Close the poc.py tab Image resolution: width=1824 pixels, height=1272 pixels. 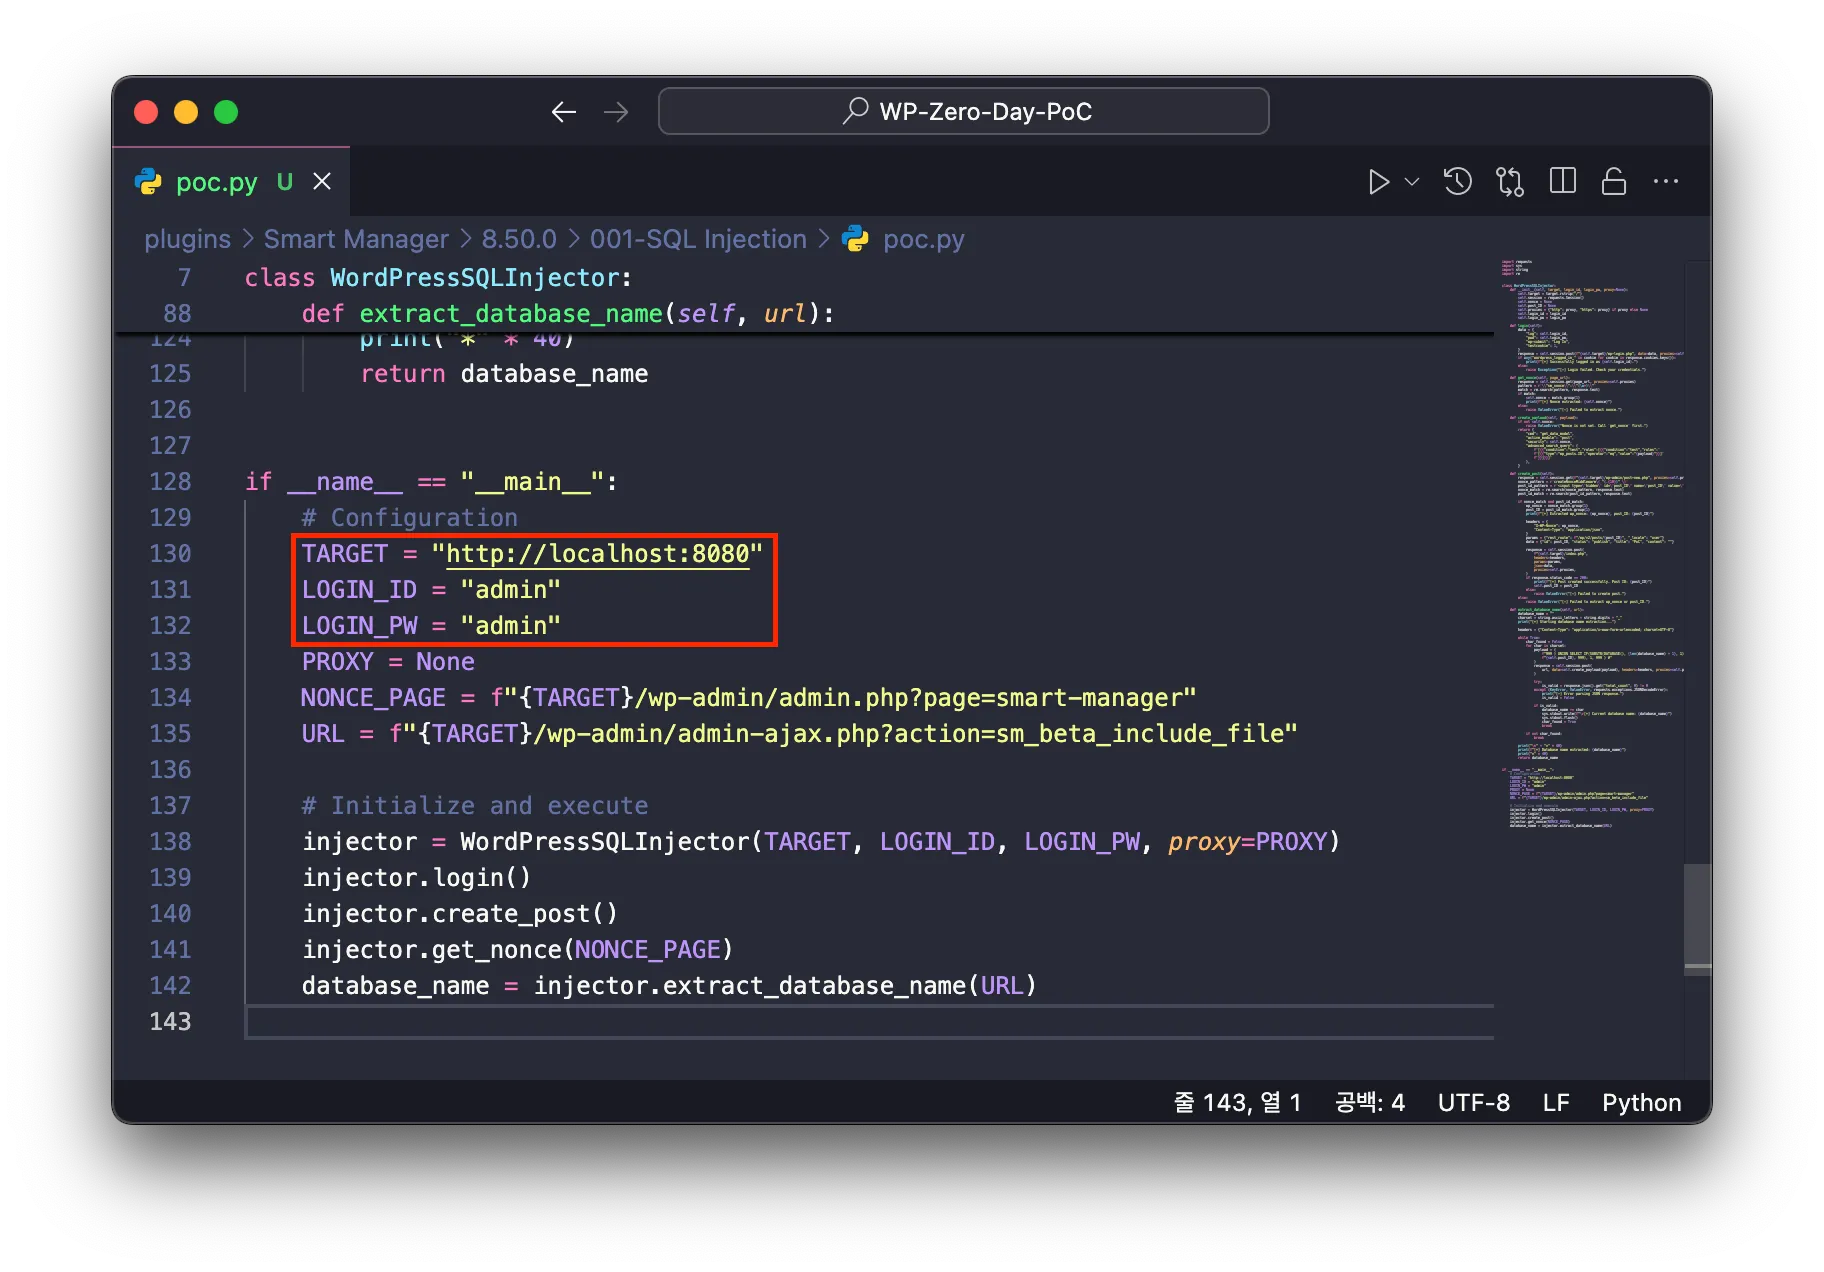(x=322, y=182)
